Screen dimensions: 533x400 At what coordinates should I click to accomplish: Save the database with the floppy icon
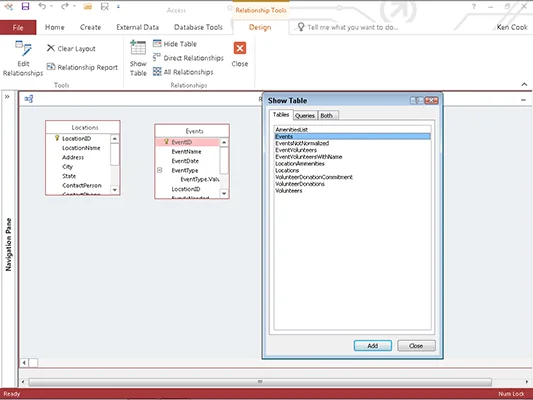click(x=25, y=6)
